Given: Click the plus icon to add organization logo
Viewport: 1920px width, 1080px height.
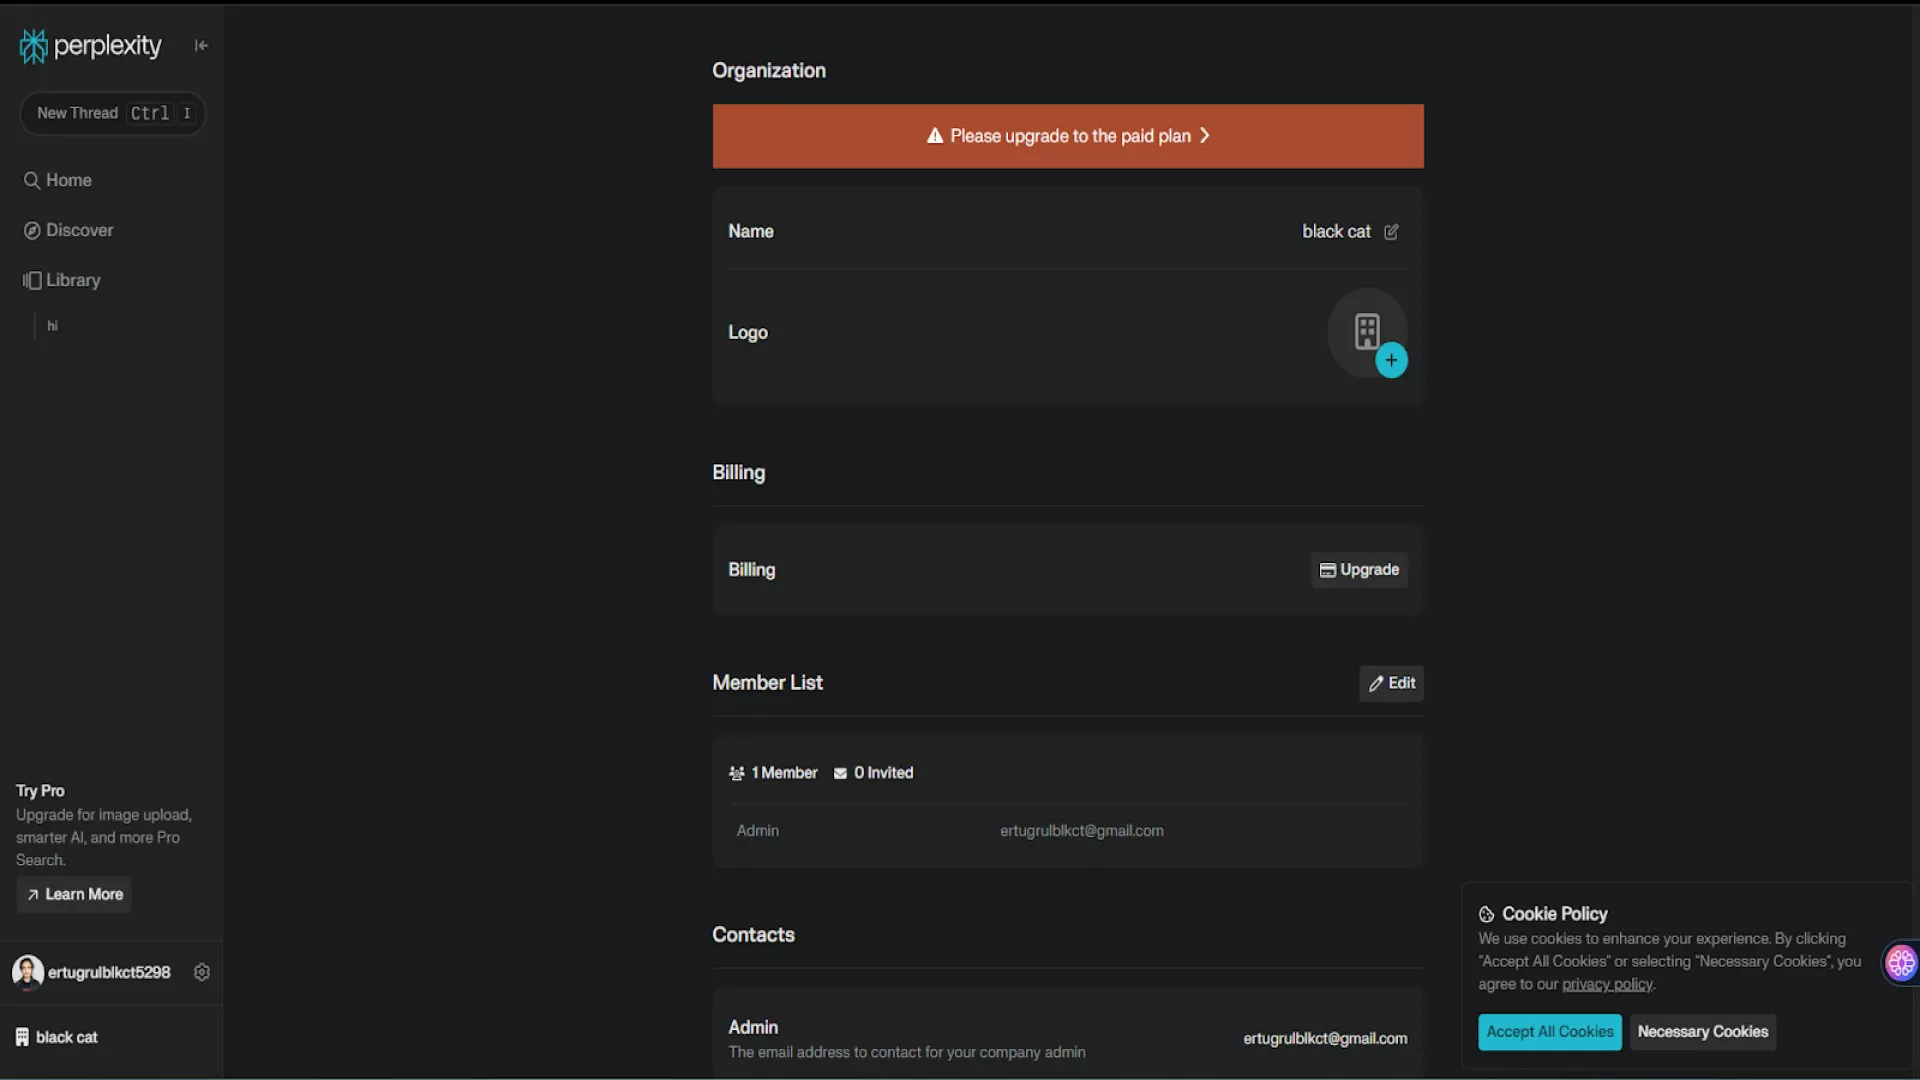Looking at the screenshot, I should [1391, 360].
